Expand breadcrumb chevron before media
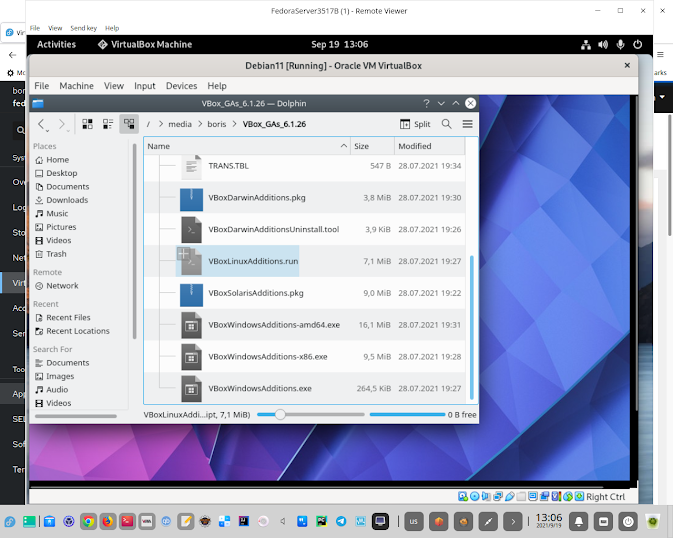Viewport: 673px width, 538px height. pos(161,124)
